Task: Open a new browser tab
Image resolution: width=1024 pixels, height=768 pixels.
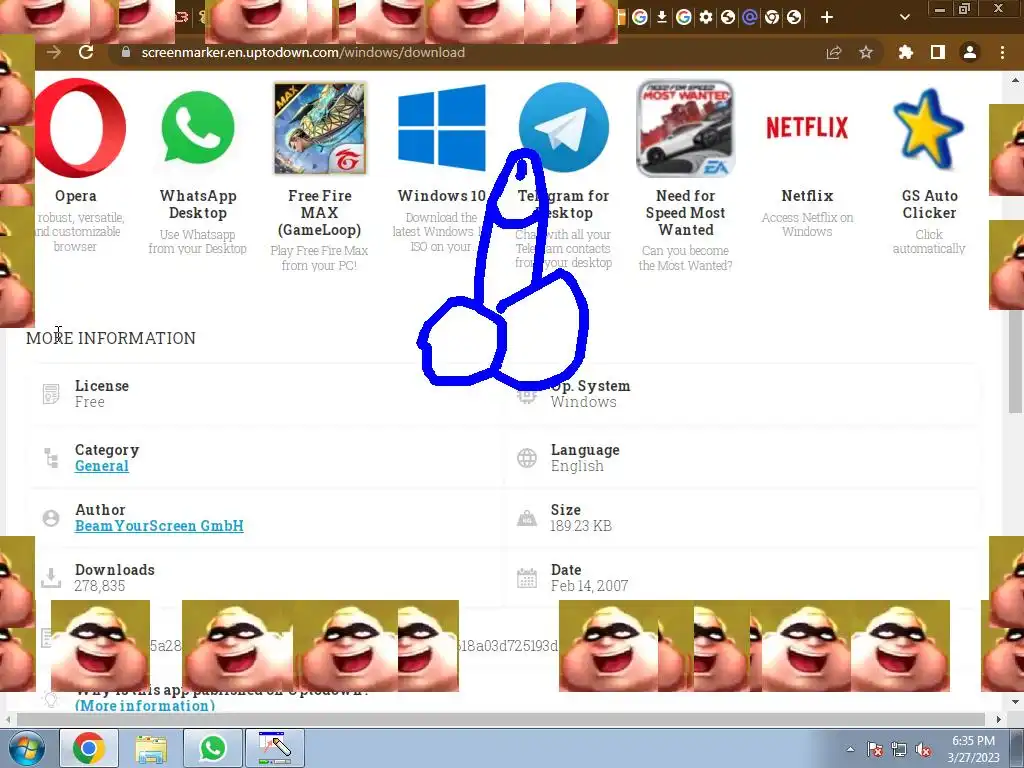Action: point(827,18)
